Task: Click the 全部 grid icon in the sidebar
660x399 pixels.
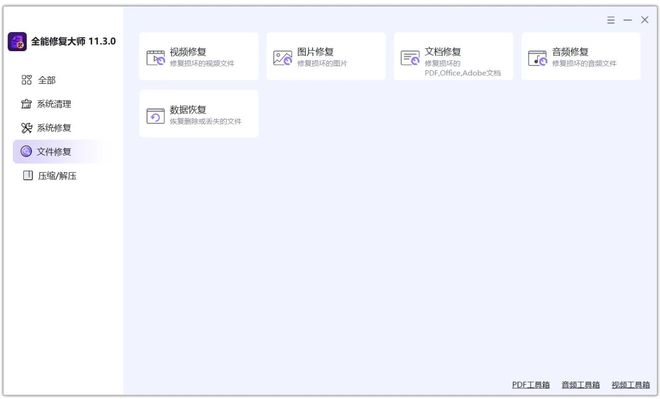Action: tap(27, 80)
